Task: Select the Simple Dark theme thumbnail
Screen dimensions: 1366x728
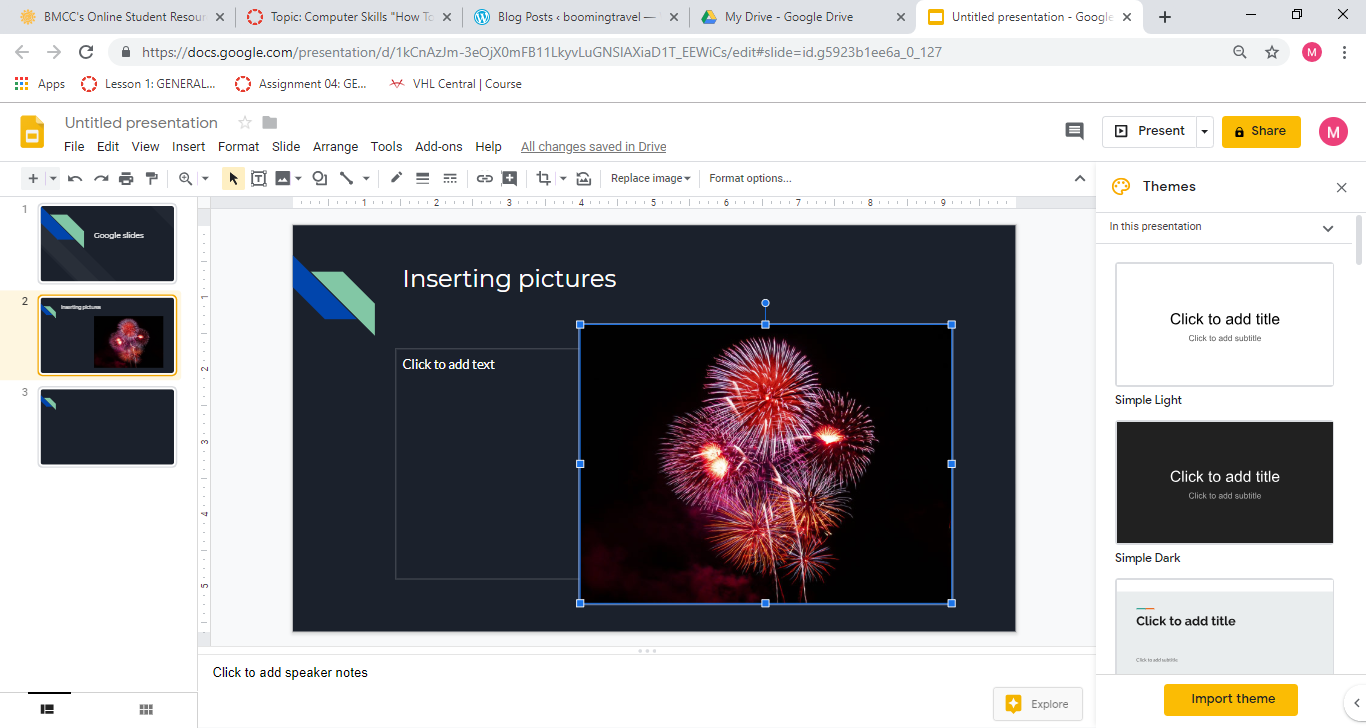Action: [x=1224, y=482]
